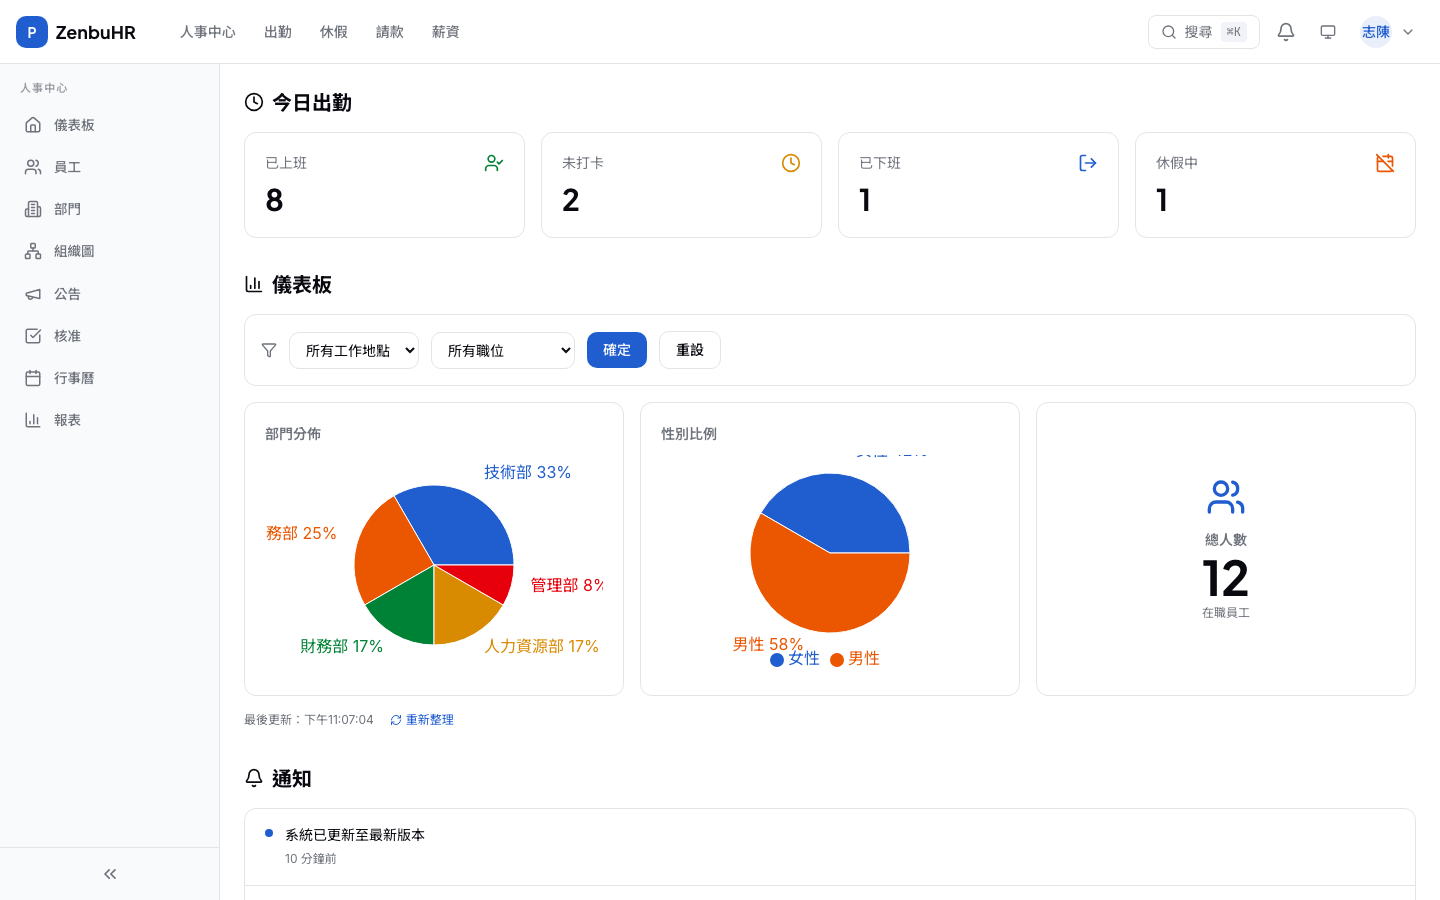Collapse the sidebar with double-chevron icon
The height and width of the screenshot is (900, 1440).
[x=110, y=874]
